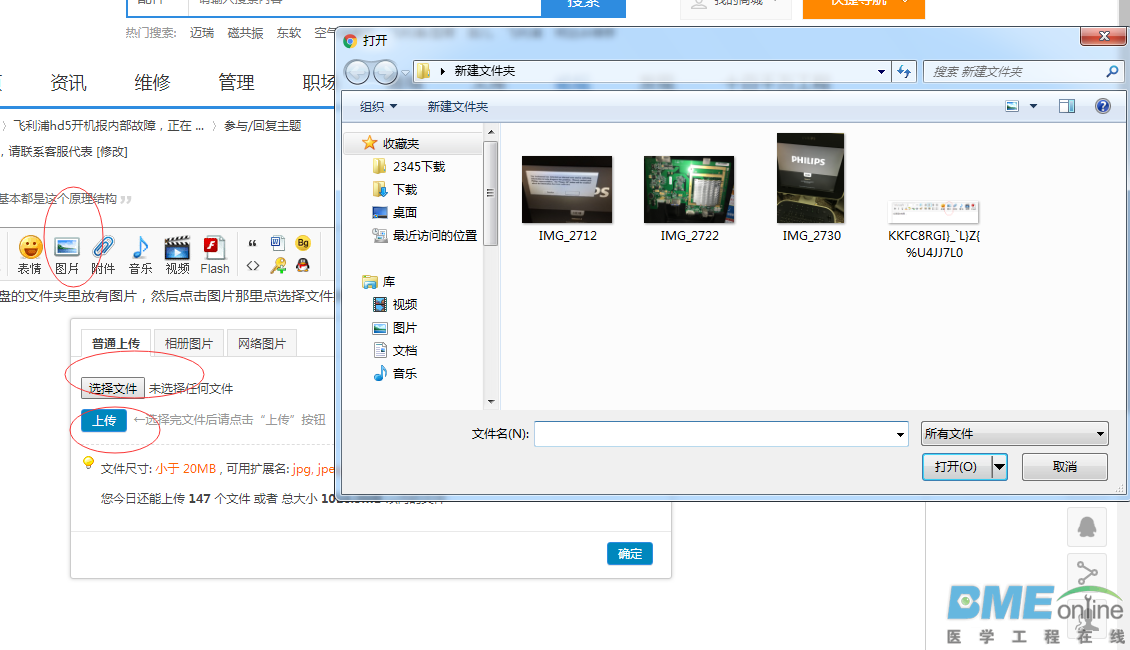Insert code using the angle brackets icon

tap(252, 266)
